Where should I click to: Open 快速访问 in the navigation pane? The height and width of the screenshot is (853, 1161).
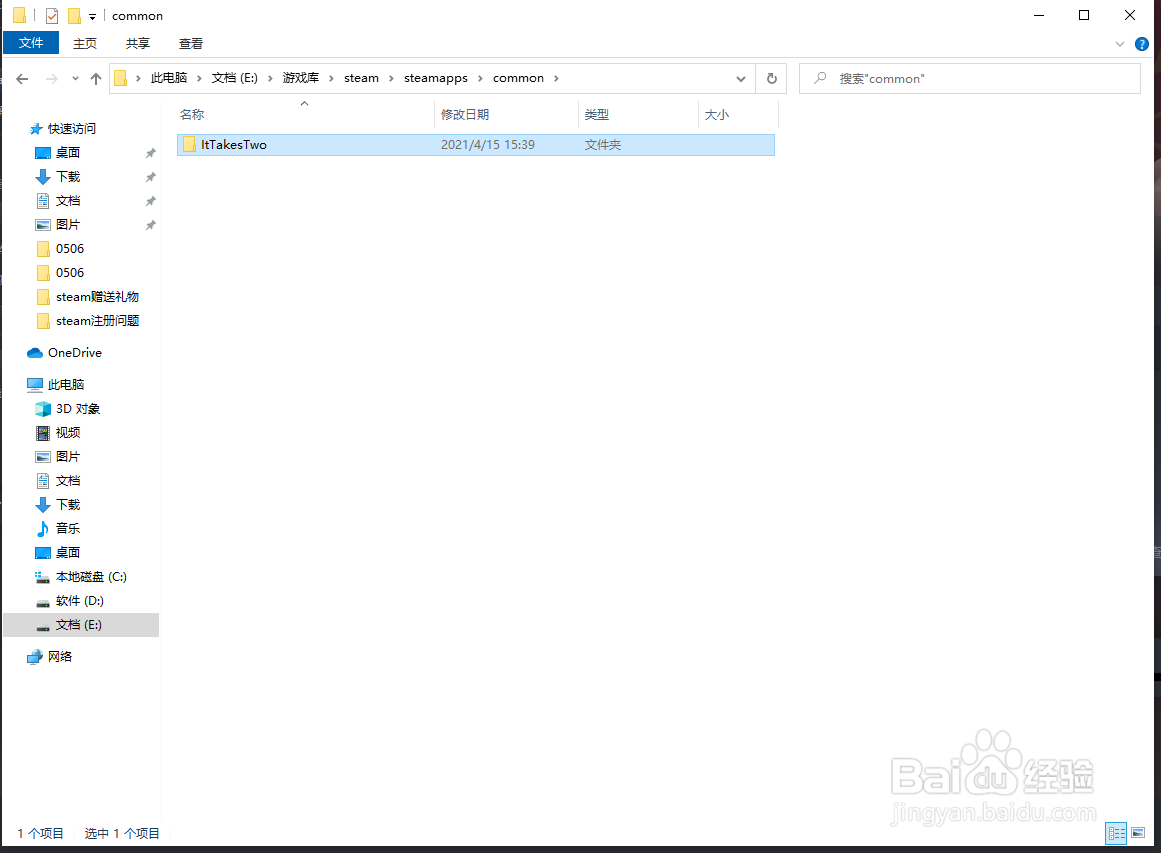(x=71, y=129)
